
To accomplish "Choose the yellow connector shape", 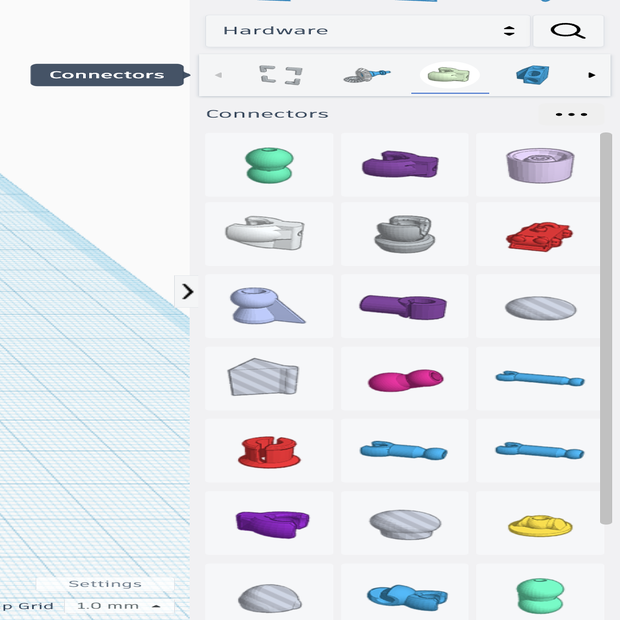I will [x=539, y=523].
